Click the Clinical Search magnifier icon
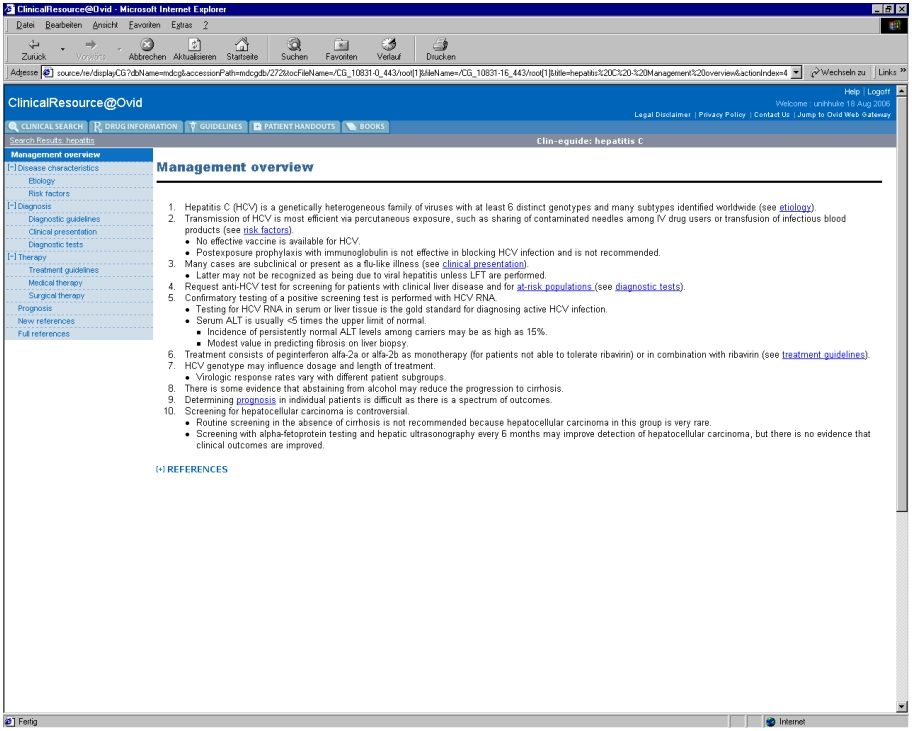The height and width of the screenshot is (731, 912). (13, 127)
